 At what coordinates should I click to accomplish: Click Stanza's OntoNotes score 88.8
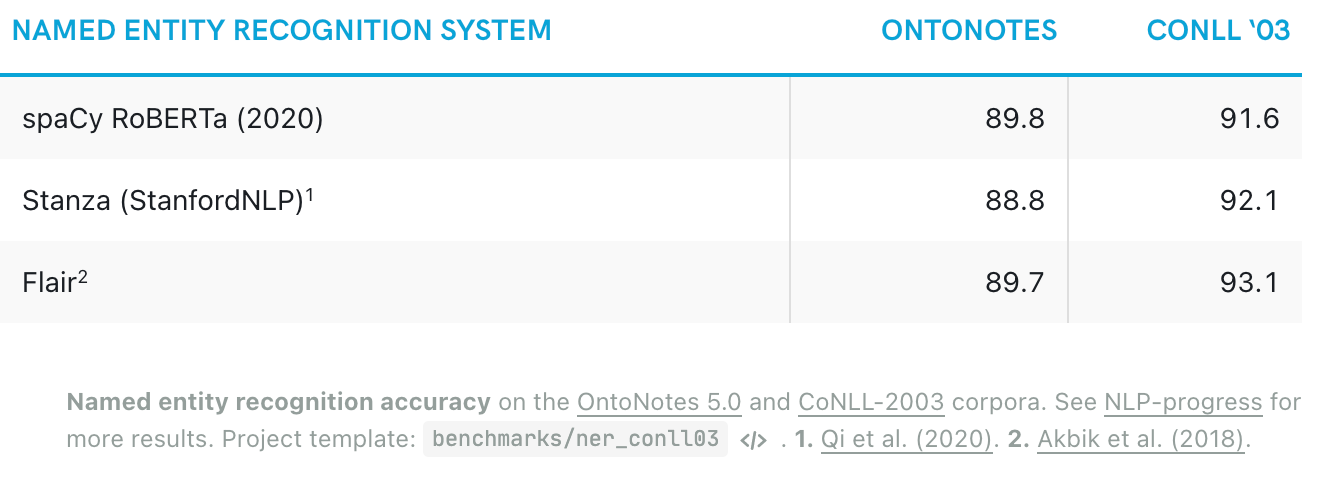tap(1013, 201)
